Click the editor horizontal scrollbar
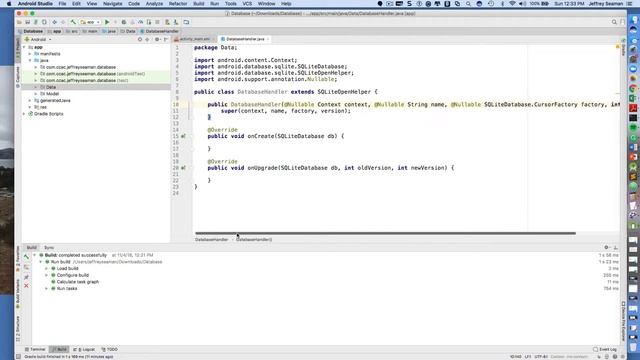The image size is (640, 360). click(385, 233)
